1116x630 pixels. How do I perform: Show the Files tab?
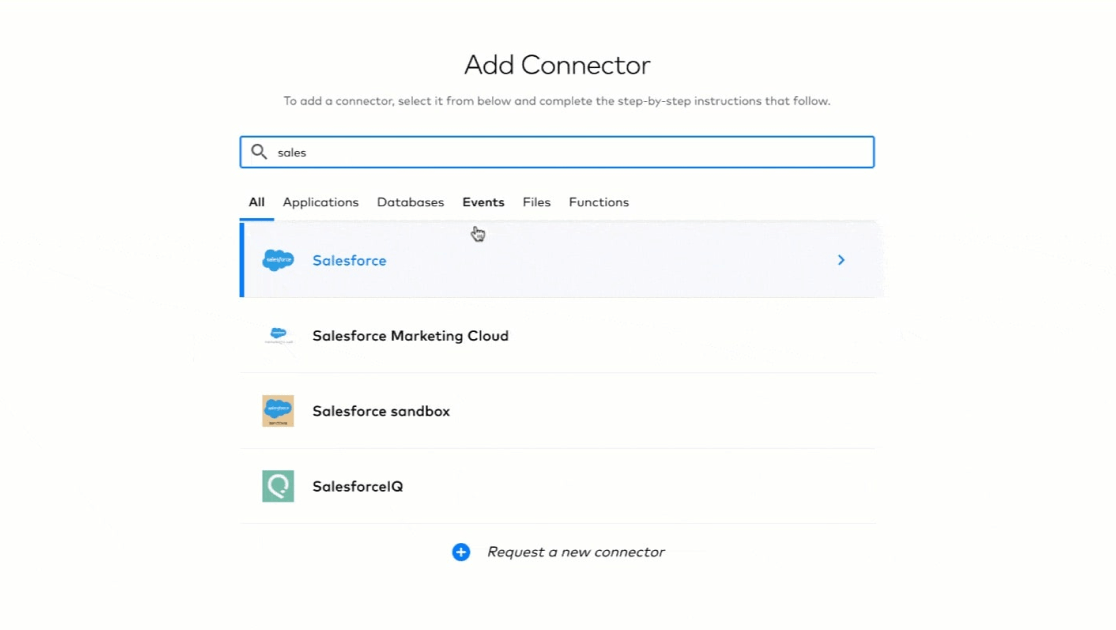coord(536,202)
